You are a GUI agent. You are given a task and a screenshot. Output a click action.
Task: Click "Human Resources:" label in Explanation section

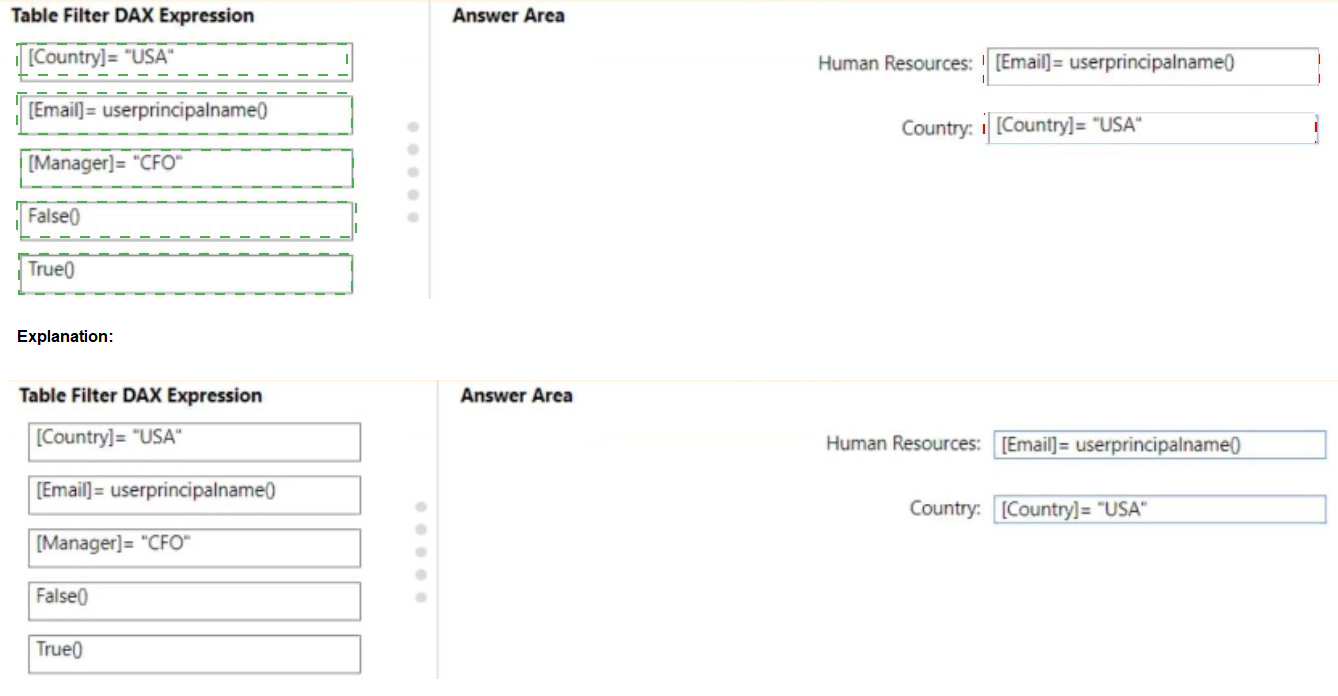pyautogui.click(x=903, y=443)
